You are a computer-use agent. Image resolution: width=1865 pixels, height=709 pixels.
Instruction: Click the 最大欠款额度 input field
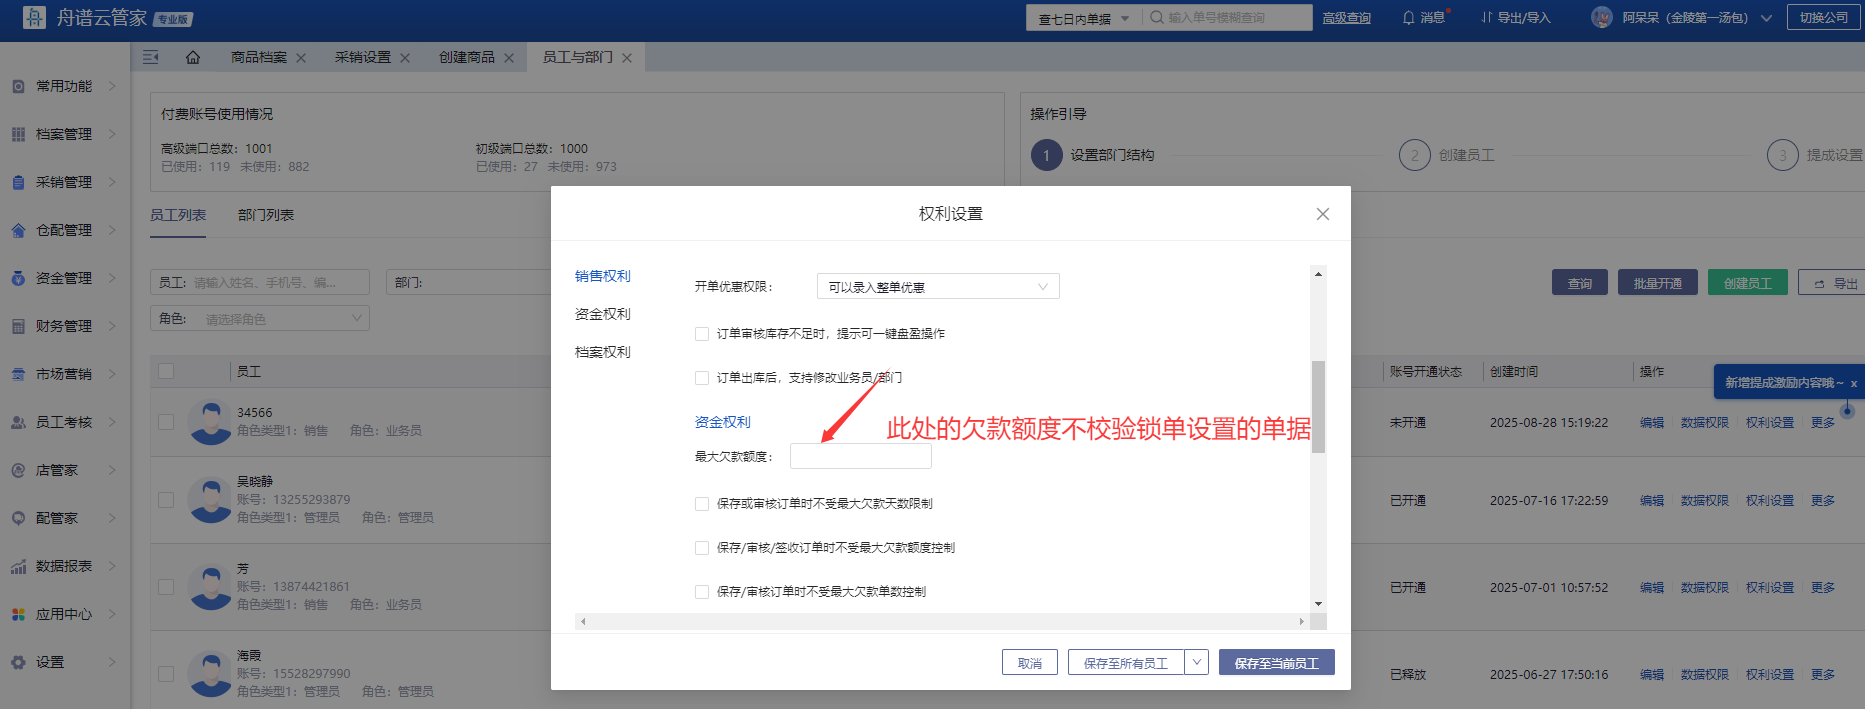point(860,457)
